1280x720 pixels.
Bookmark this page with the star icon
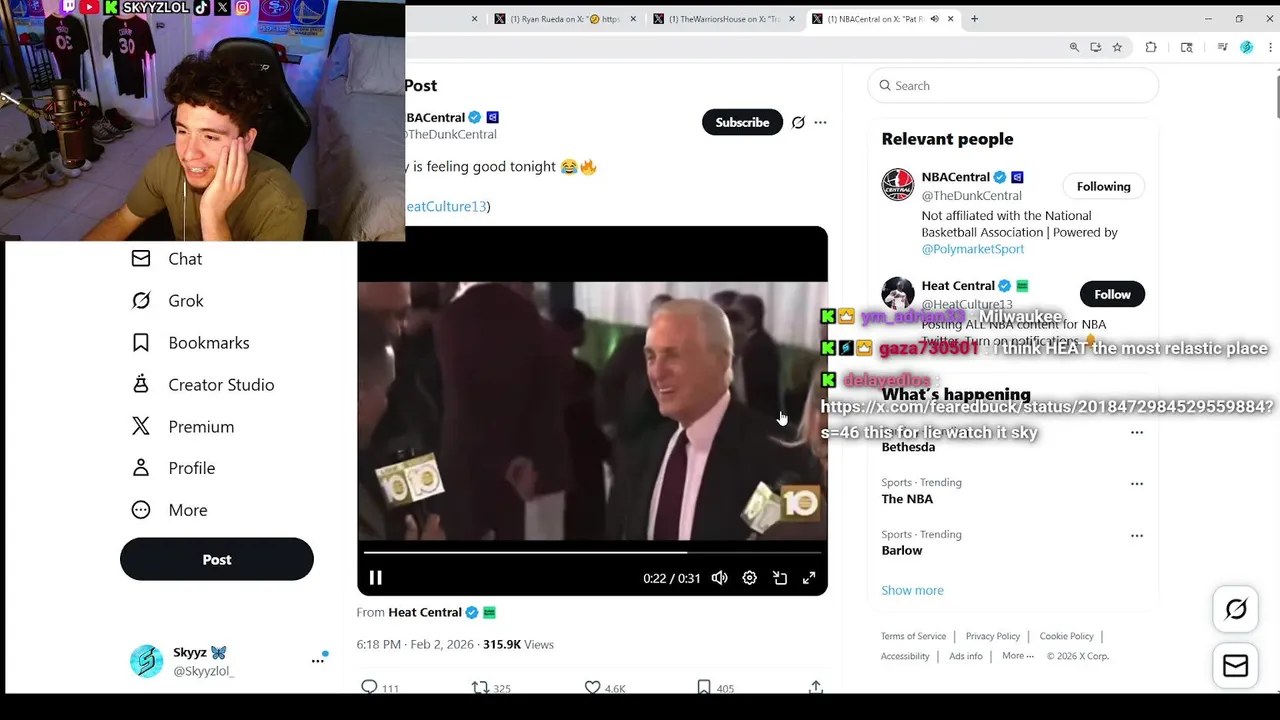(1117, 47)
